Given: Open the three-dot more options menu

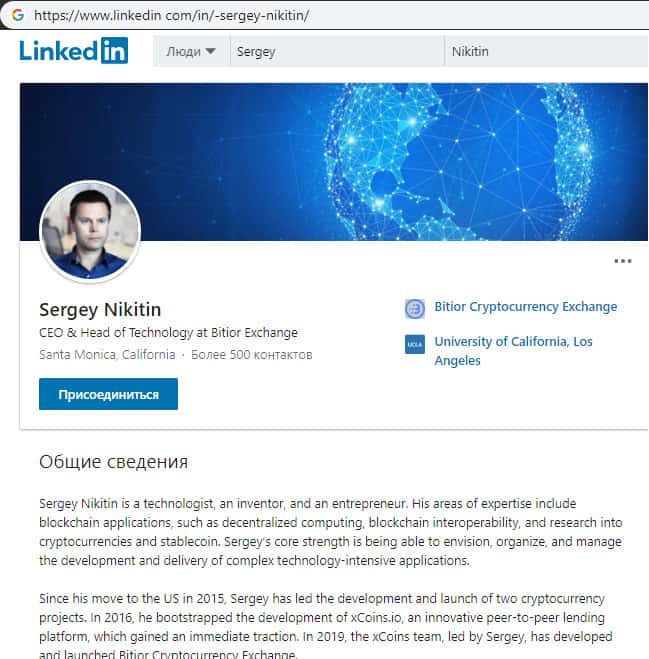Looking at the screenshot, I should tap(622, 261).
